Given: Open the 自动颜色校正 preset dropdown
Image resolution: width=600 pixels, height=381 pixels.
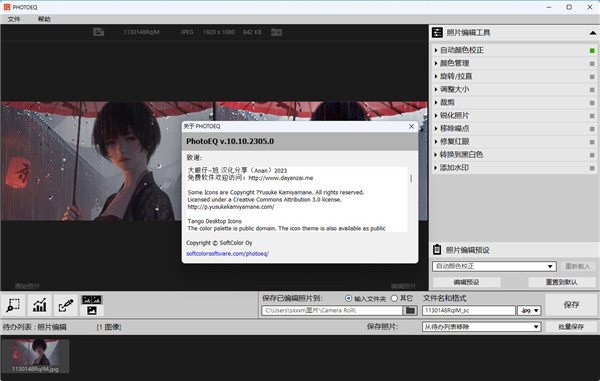Looking at the screenshot, I should pyautogui.click(x=494, y=266).
